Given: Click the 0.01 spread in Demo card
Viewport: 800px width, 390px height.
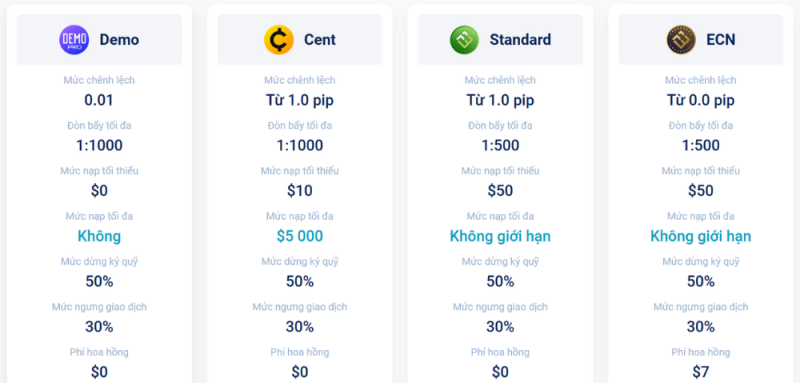Looking at the screenshot, I should [99, 100].
